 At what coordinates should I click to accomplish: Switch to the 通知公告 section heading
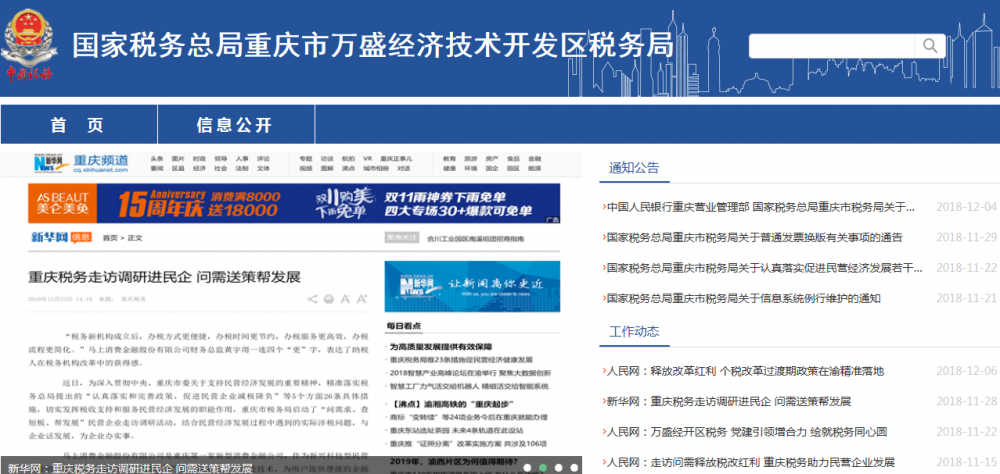pyautogui.click(x=634, y=167)
